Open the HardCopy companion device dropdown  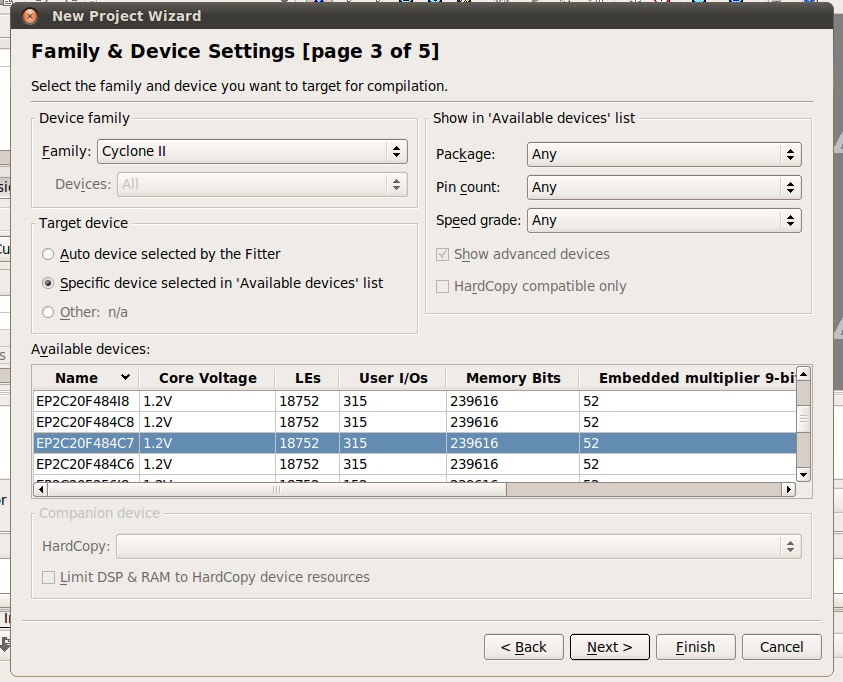459,547
